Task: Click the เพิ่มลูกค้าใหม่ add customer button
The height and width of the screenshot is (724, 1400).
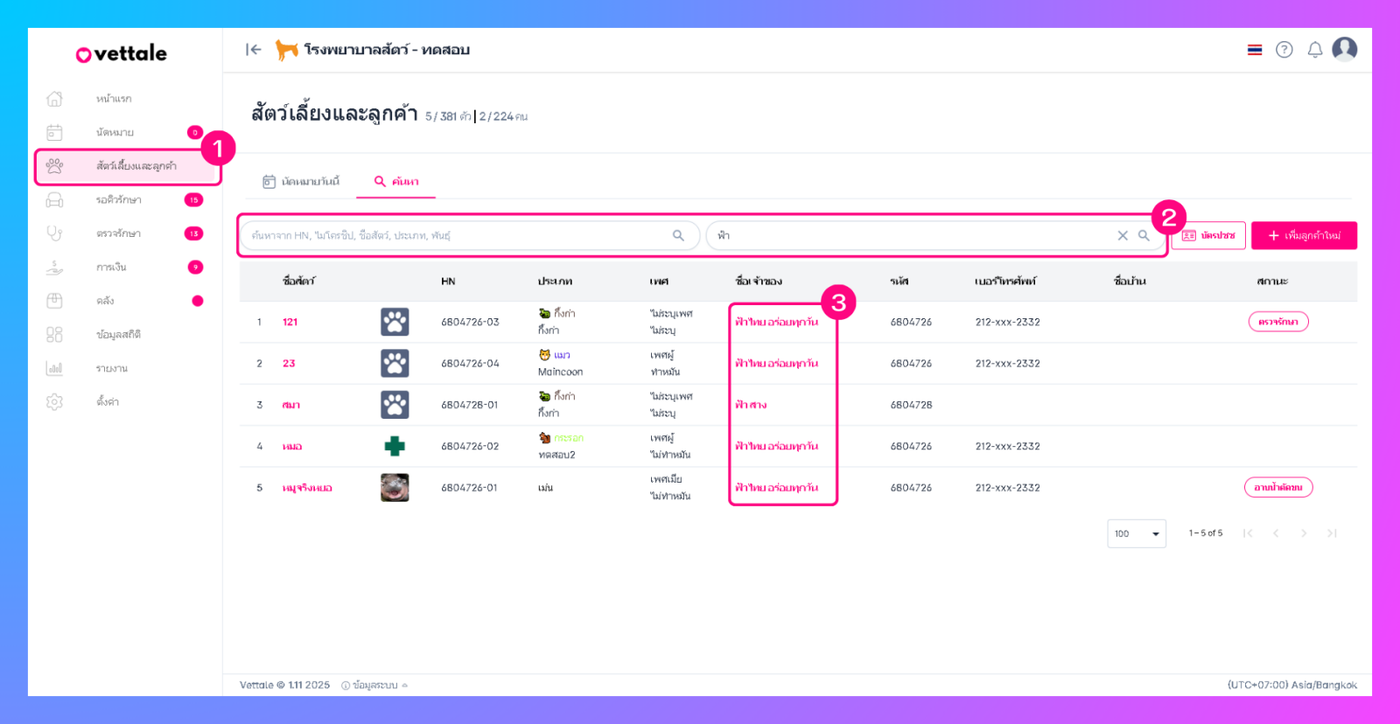Action: [x=1304, y=236]
